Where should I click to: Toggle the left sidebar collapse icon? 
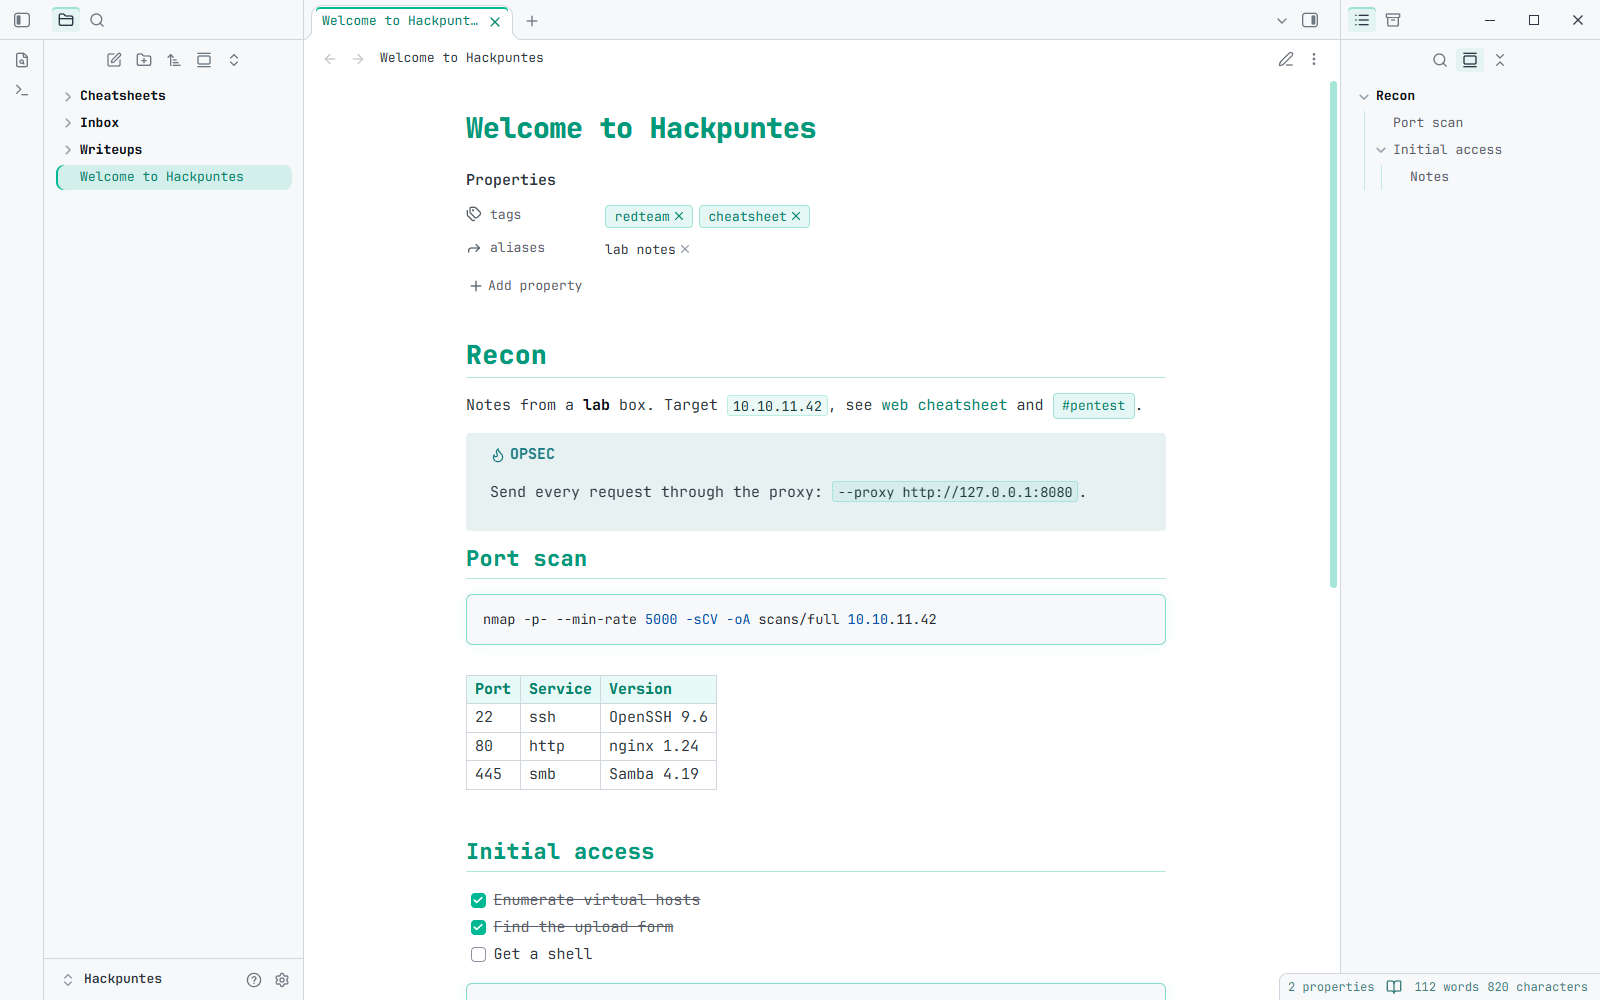22,20
